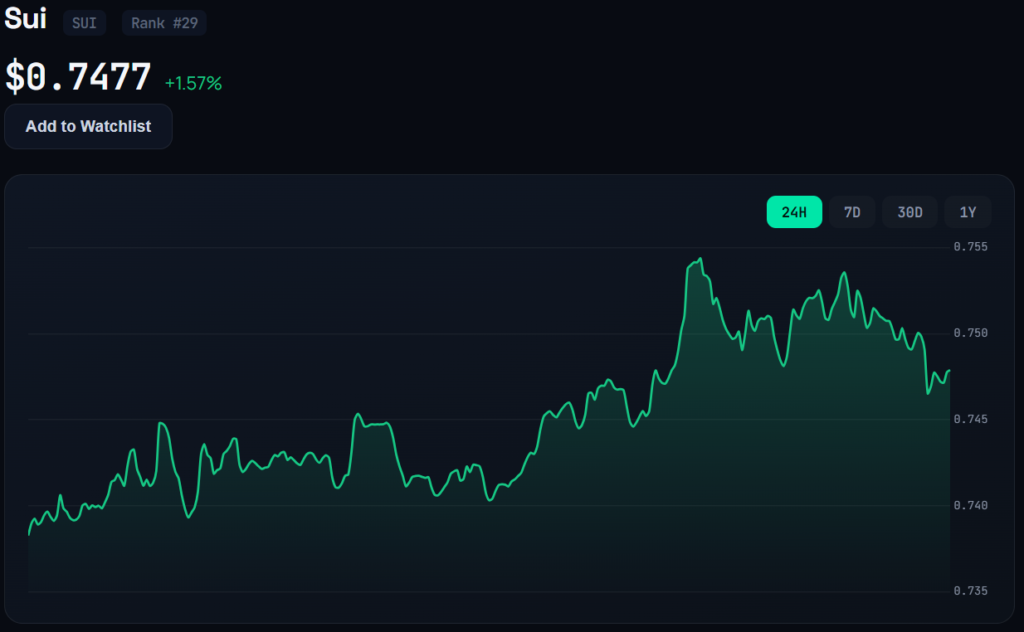Image resolution: width=1024 pixels, height=632 pixels.
Task: Click the 0.745 axis label
Action: [x=970, y=419]
